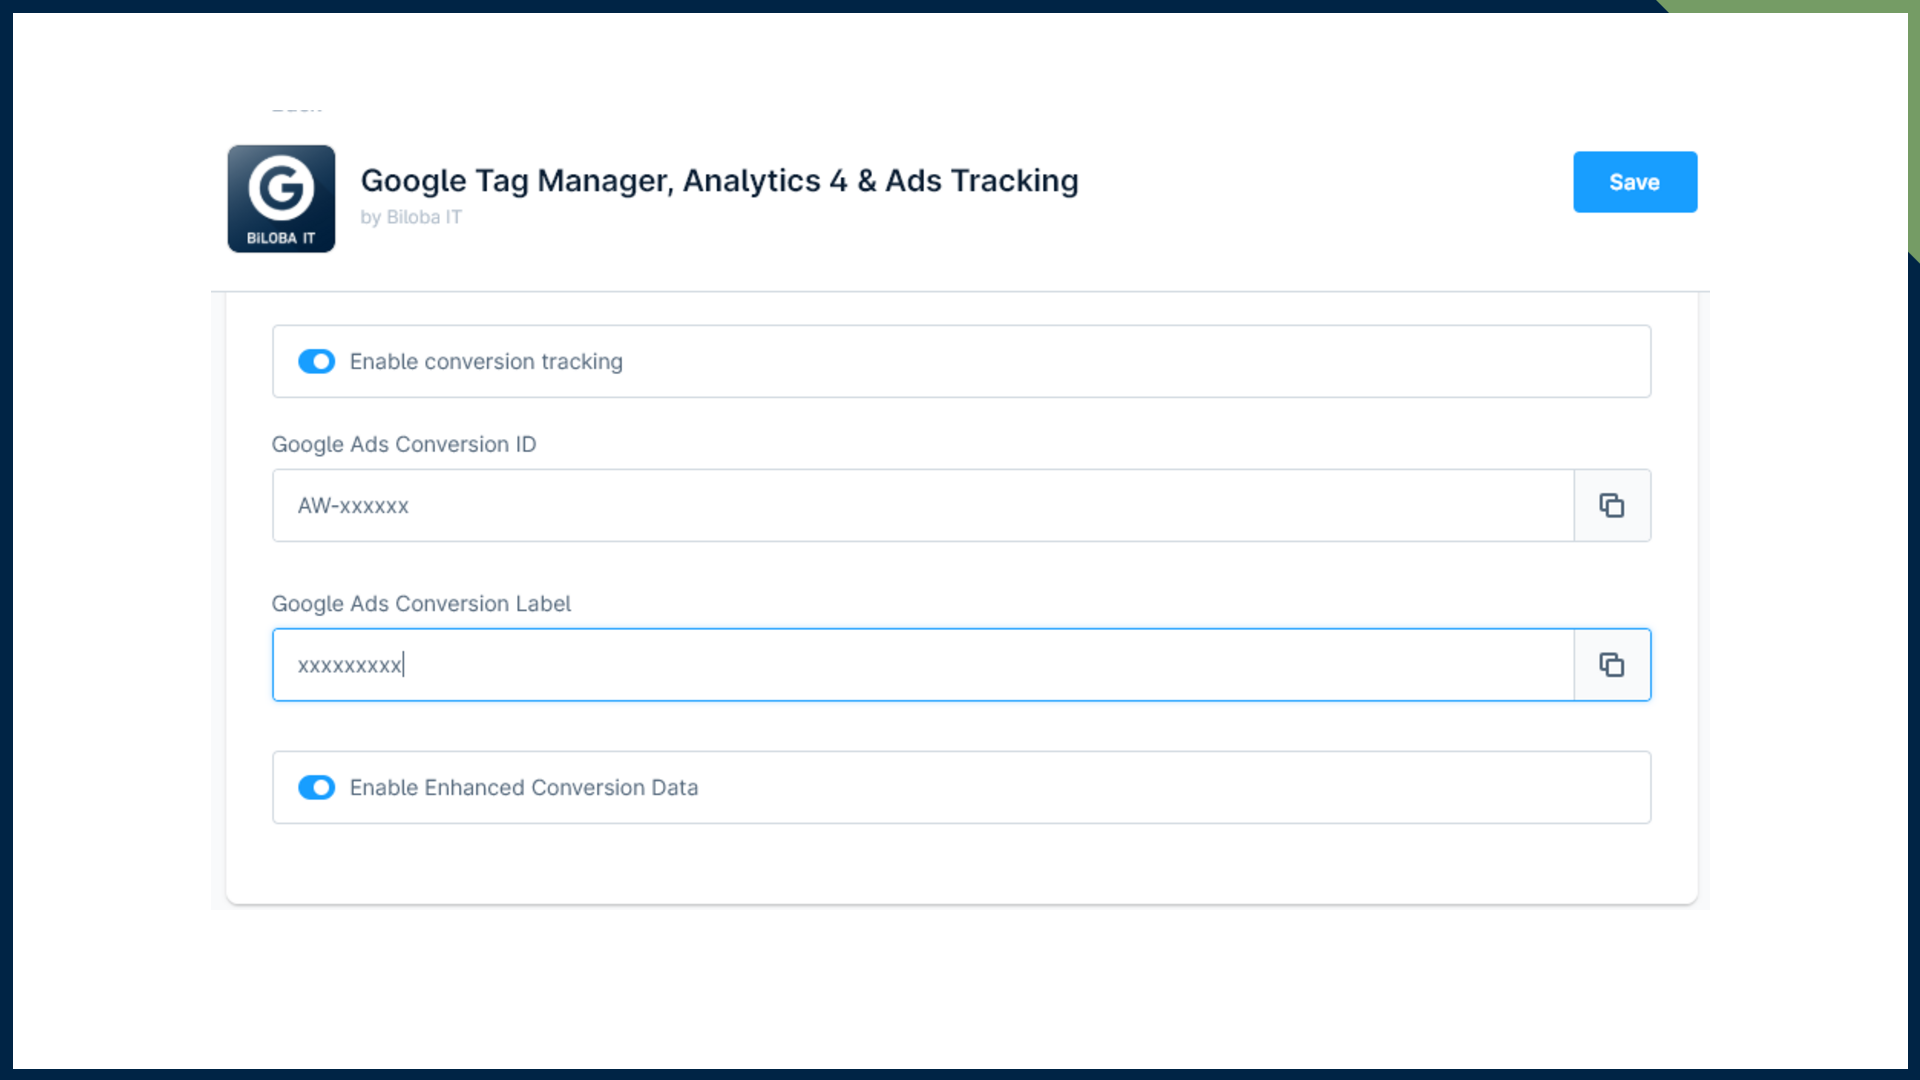Viewport: 1920px width, 1080px height.
Task: Toggle Enable conversion tracking switch
Action: point(316,362)
